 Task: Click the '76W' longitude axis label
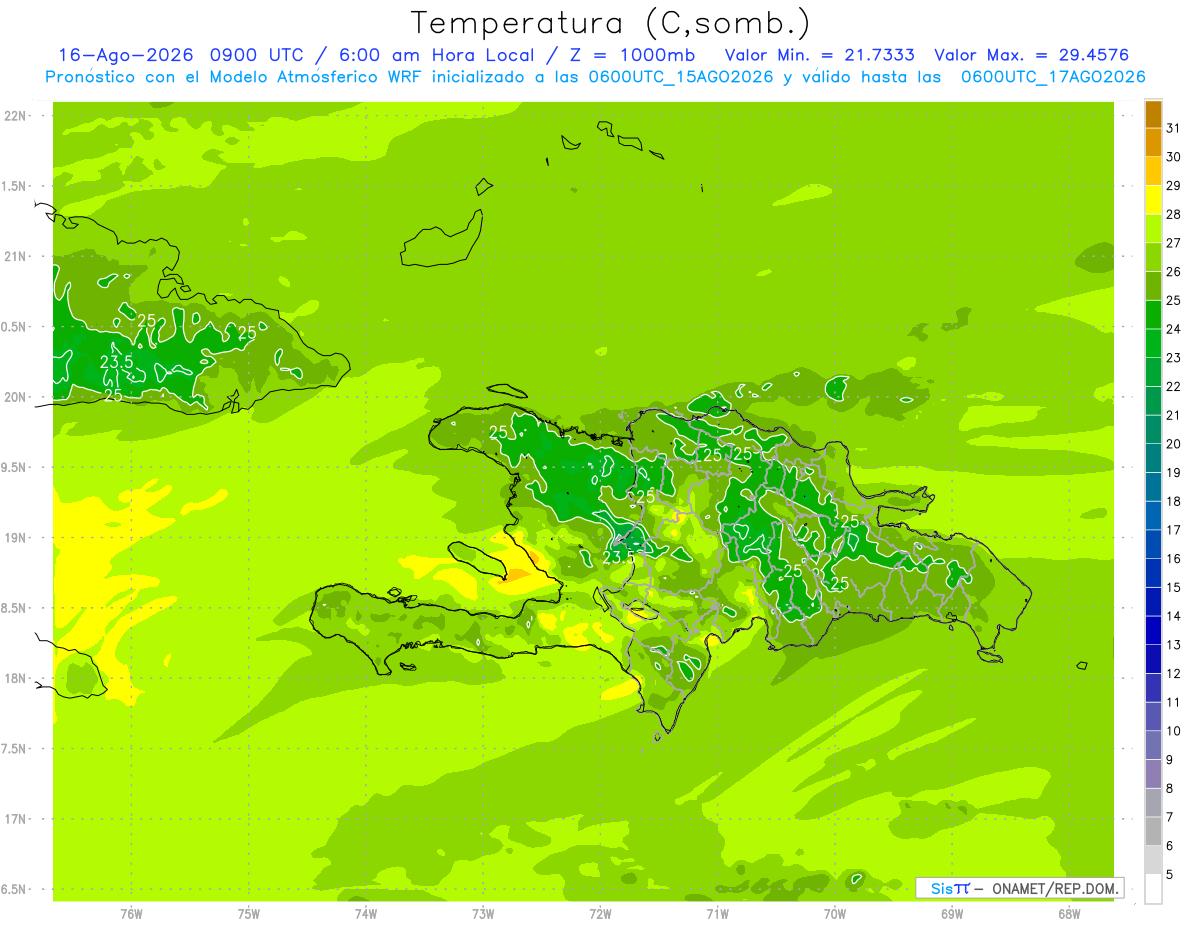click(131, 913)
